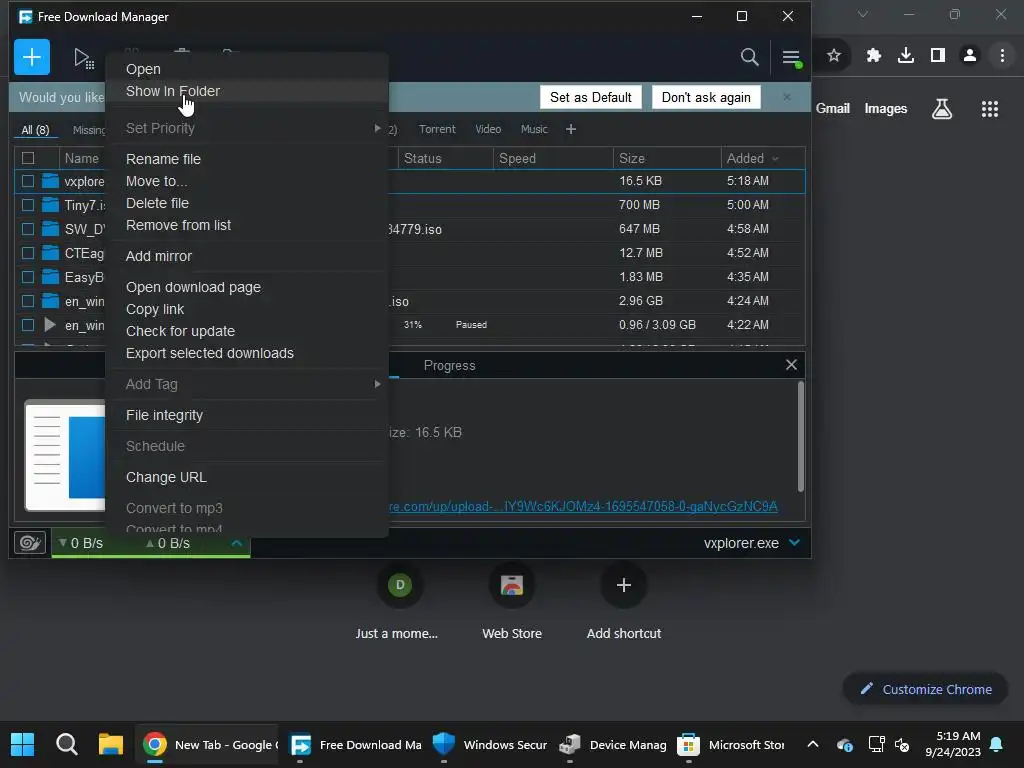Switch to the Torrent filter tab

point(437,129)
